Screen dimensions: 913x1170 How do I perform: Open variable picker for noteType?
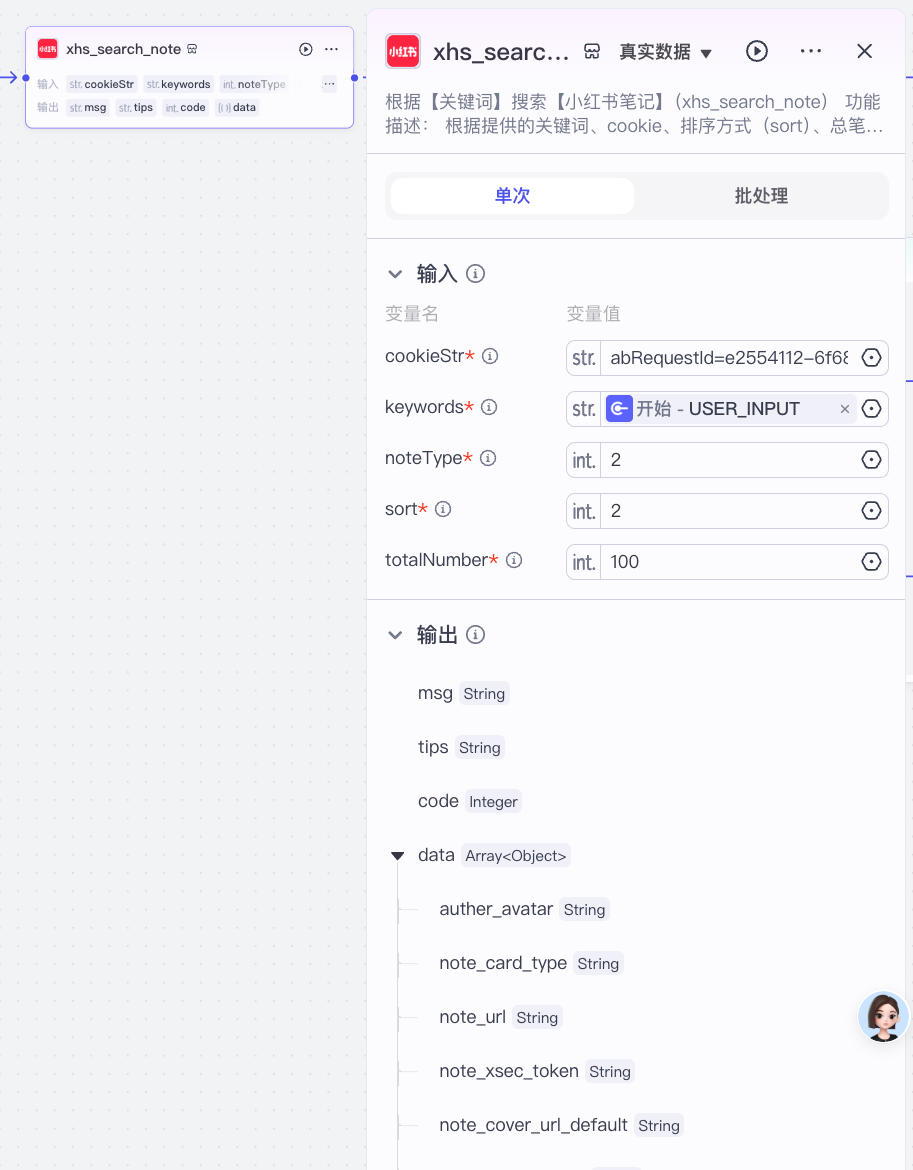pyautogui.click(x=871, y=460)
